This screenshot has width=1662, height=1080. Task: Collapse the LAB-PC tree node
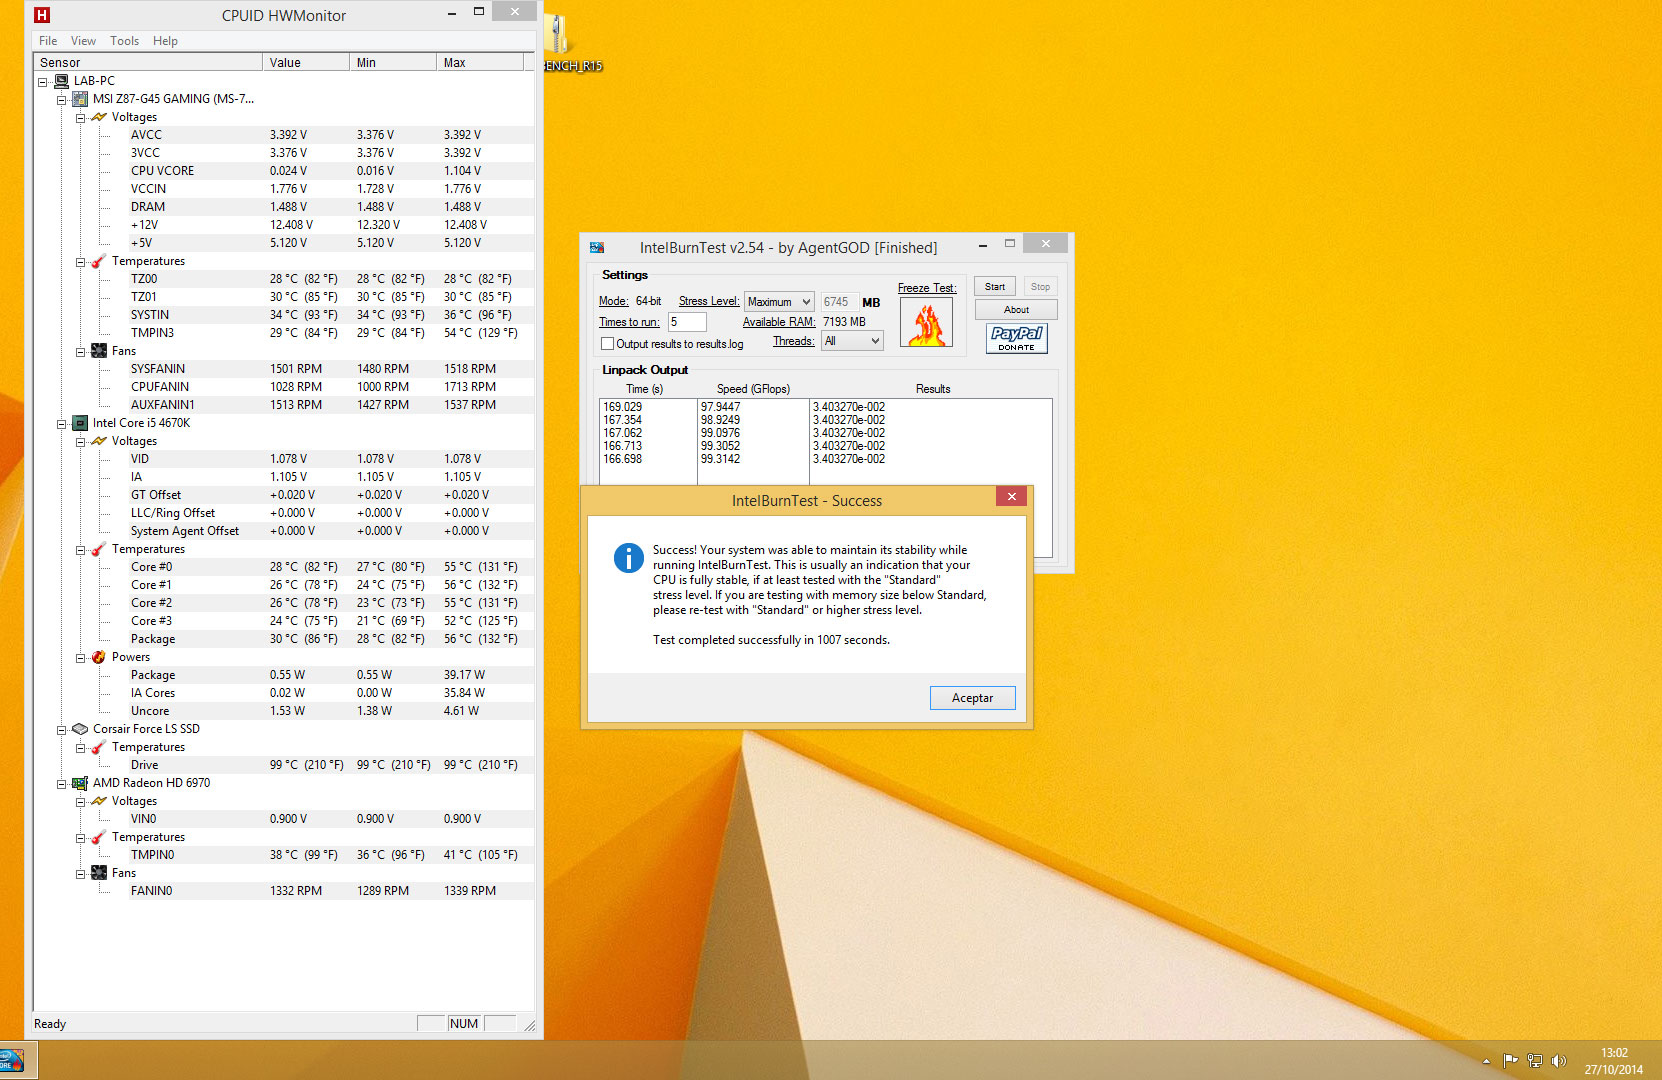pyautogui.click(x=42, y=82)
